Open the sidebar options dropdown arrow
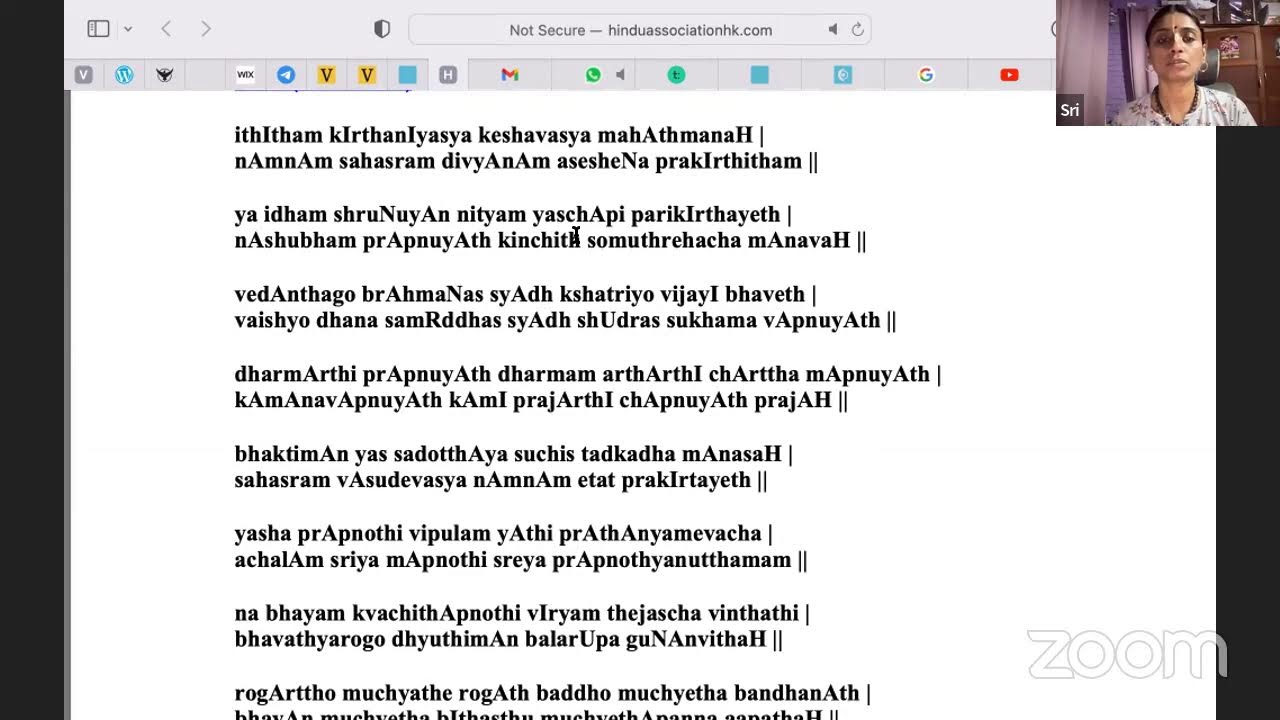 point(127,30)
